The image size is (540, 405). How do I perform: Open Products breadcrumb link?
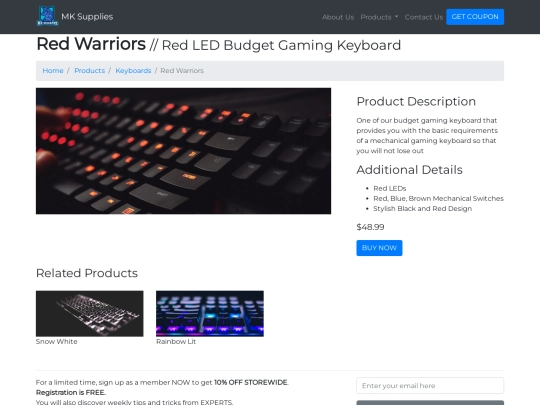[90, 71]
